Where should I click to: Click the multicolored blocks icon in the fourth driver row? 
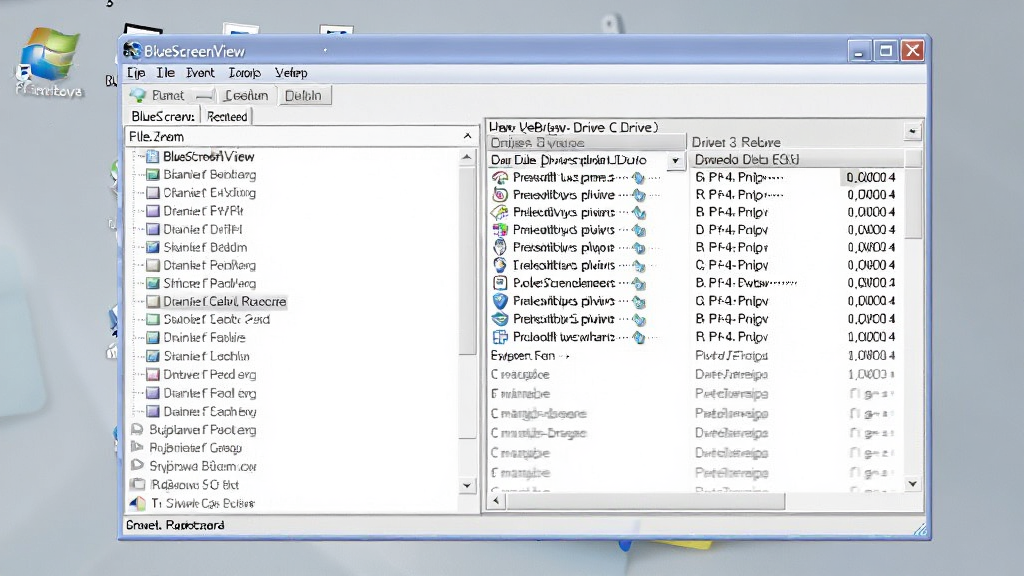500,230
